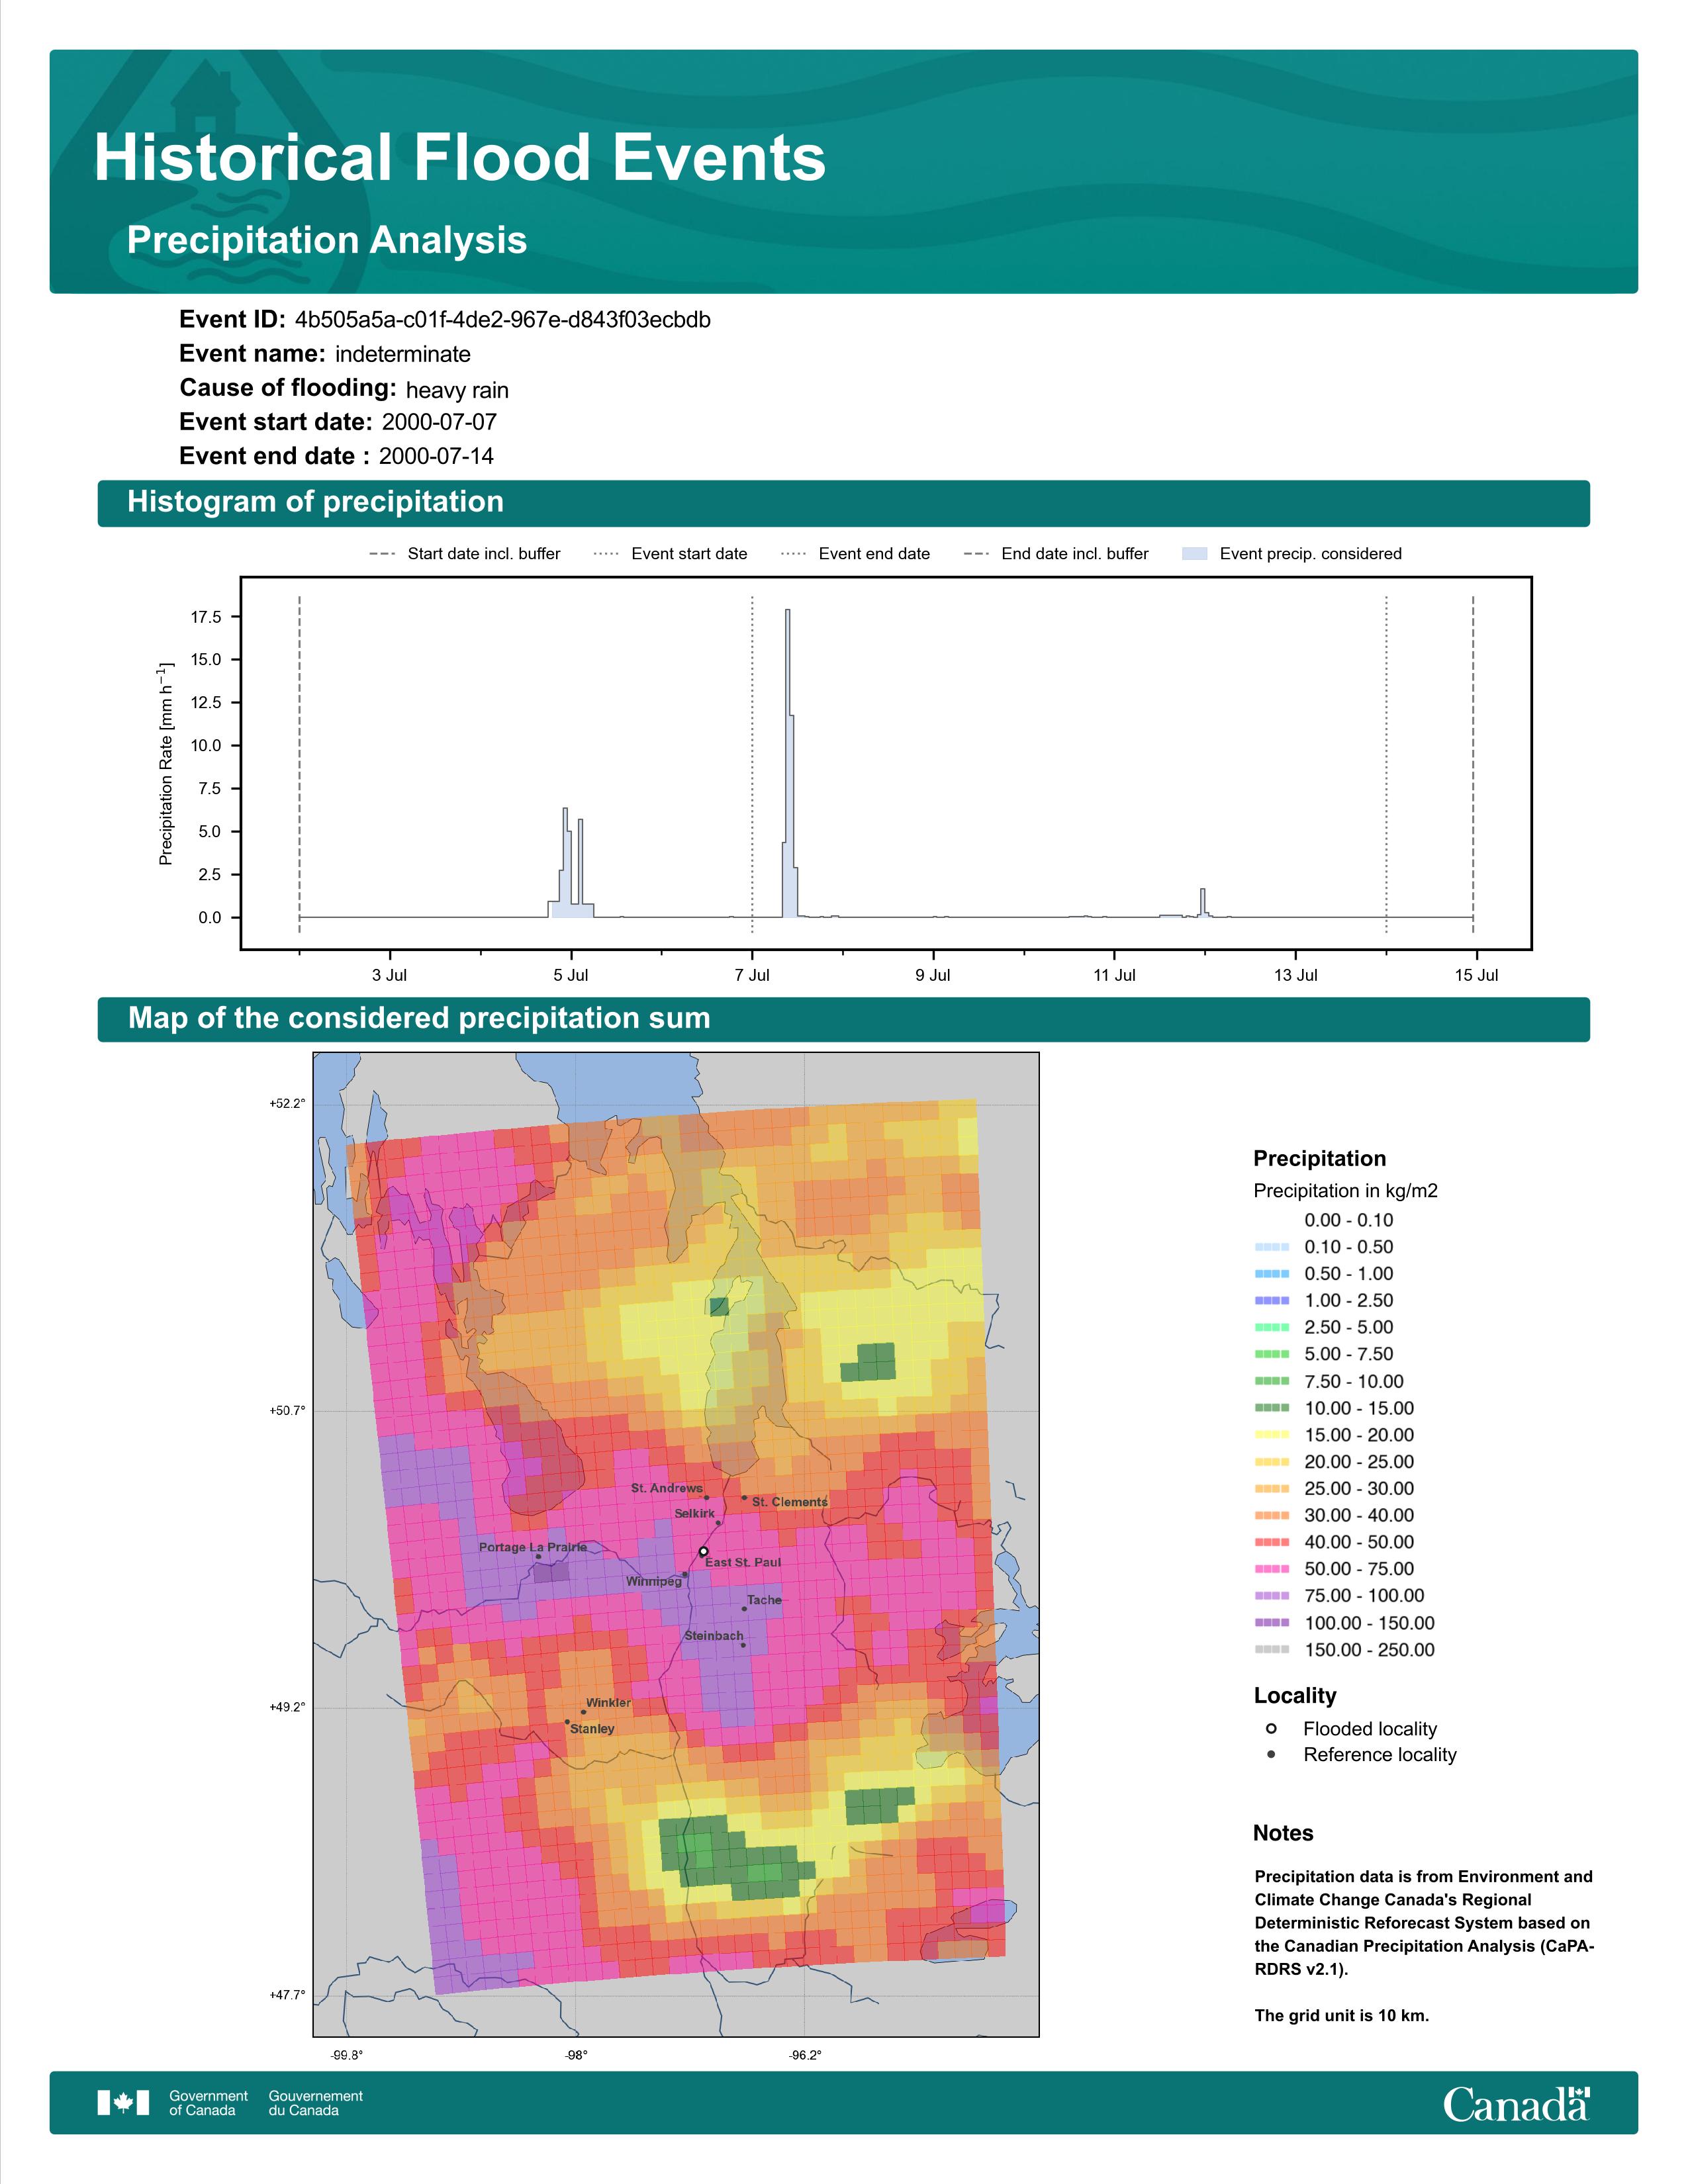Click the 50.00 - 75.00 precipitation swatch
Image resolution: width=1688 pixels, height=2184 pixels.
click(1272, 1569)
